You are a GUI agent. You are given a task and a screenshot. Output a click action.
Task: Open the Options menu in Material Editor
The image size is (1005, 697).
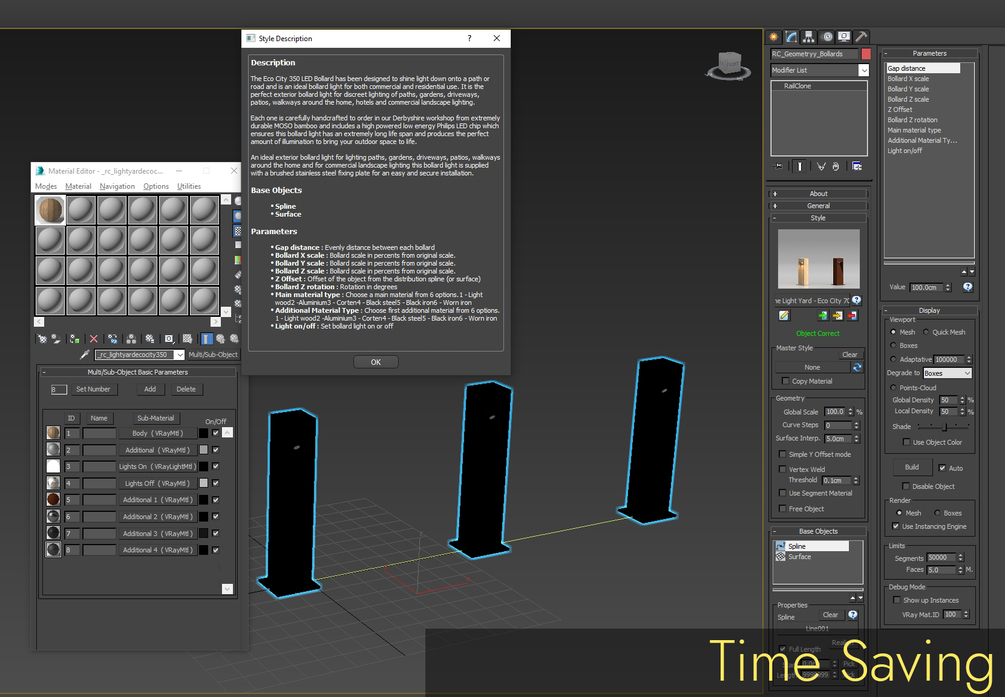pyautogui.click(x=156, y=186)
